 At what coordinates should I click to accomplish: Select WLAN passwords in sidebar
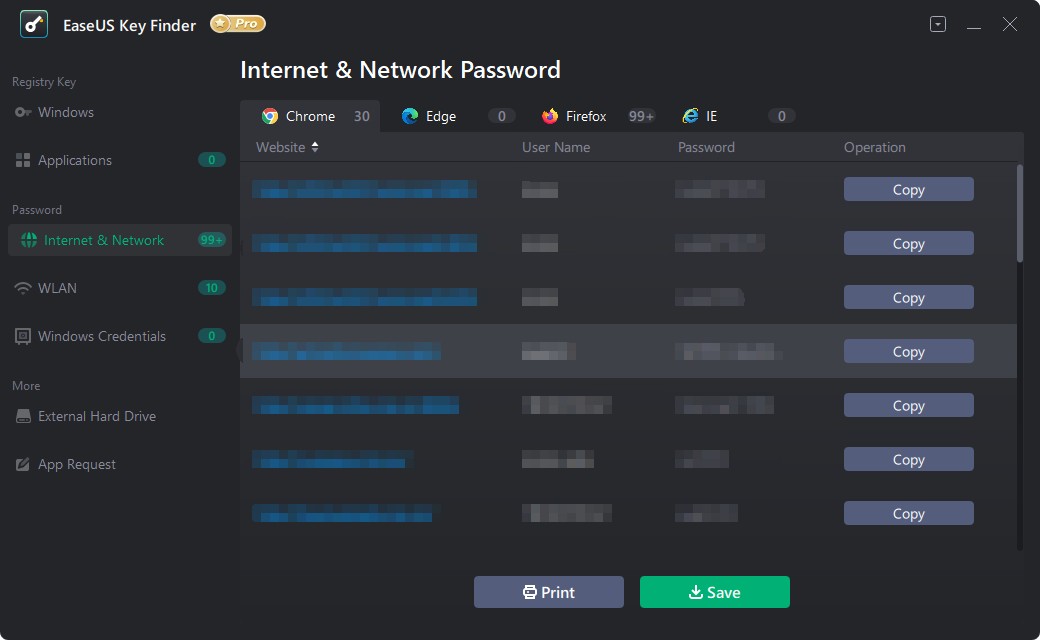click(57, 288)
